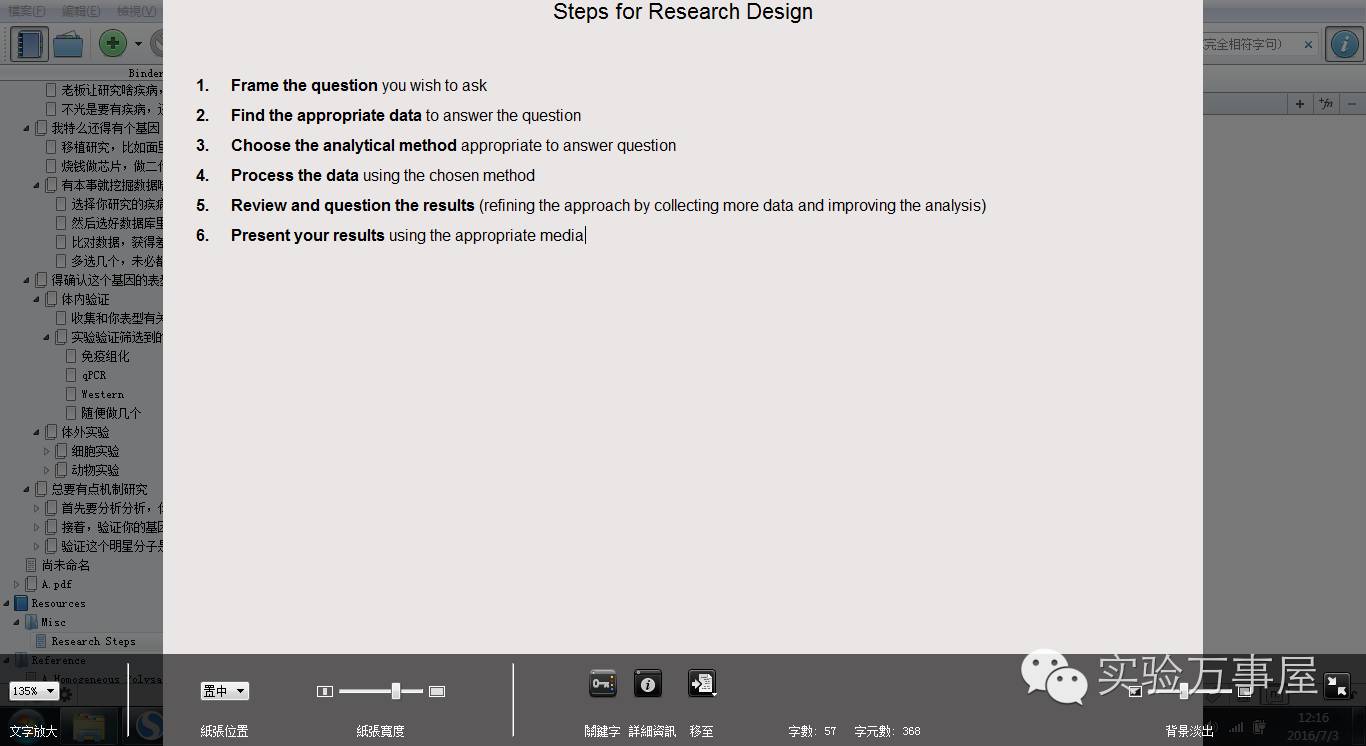Click the editor header plus button

tap(1299, 104)
